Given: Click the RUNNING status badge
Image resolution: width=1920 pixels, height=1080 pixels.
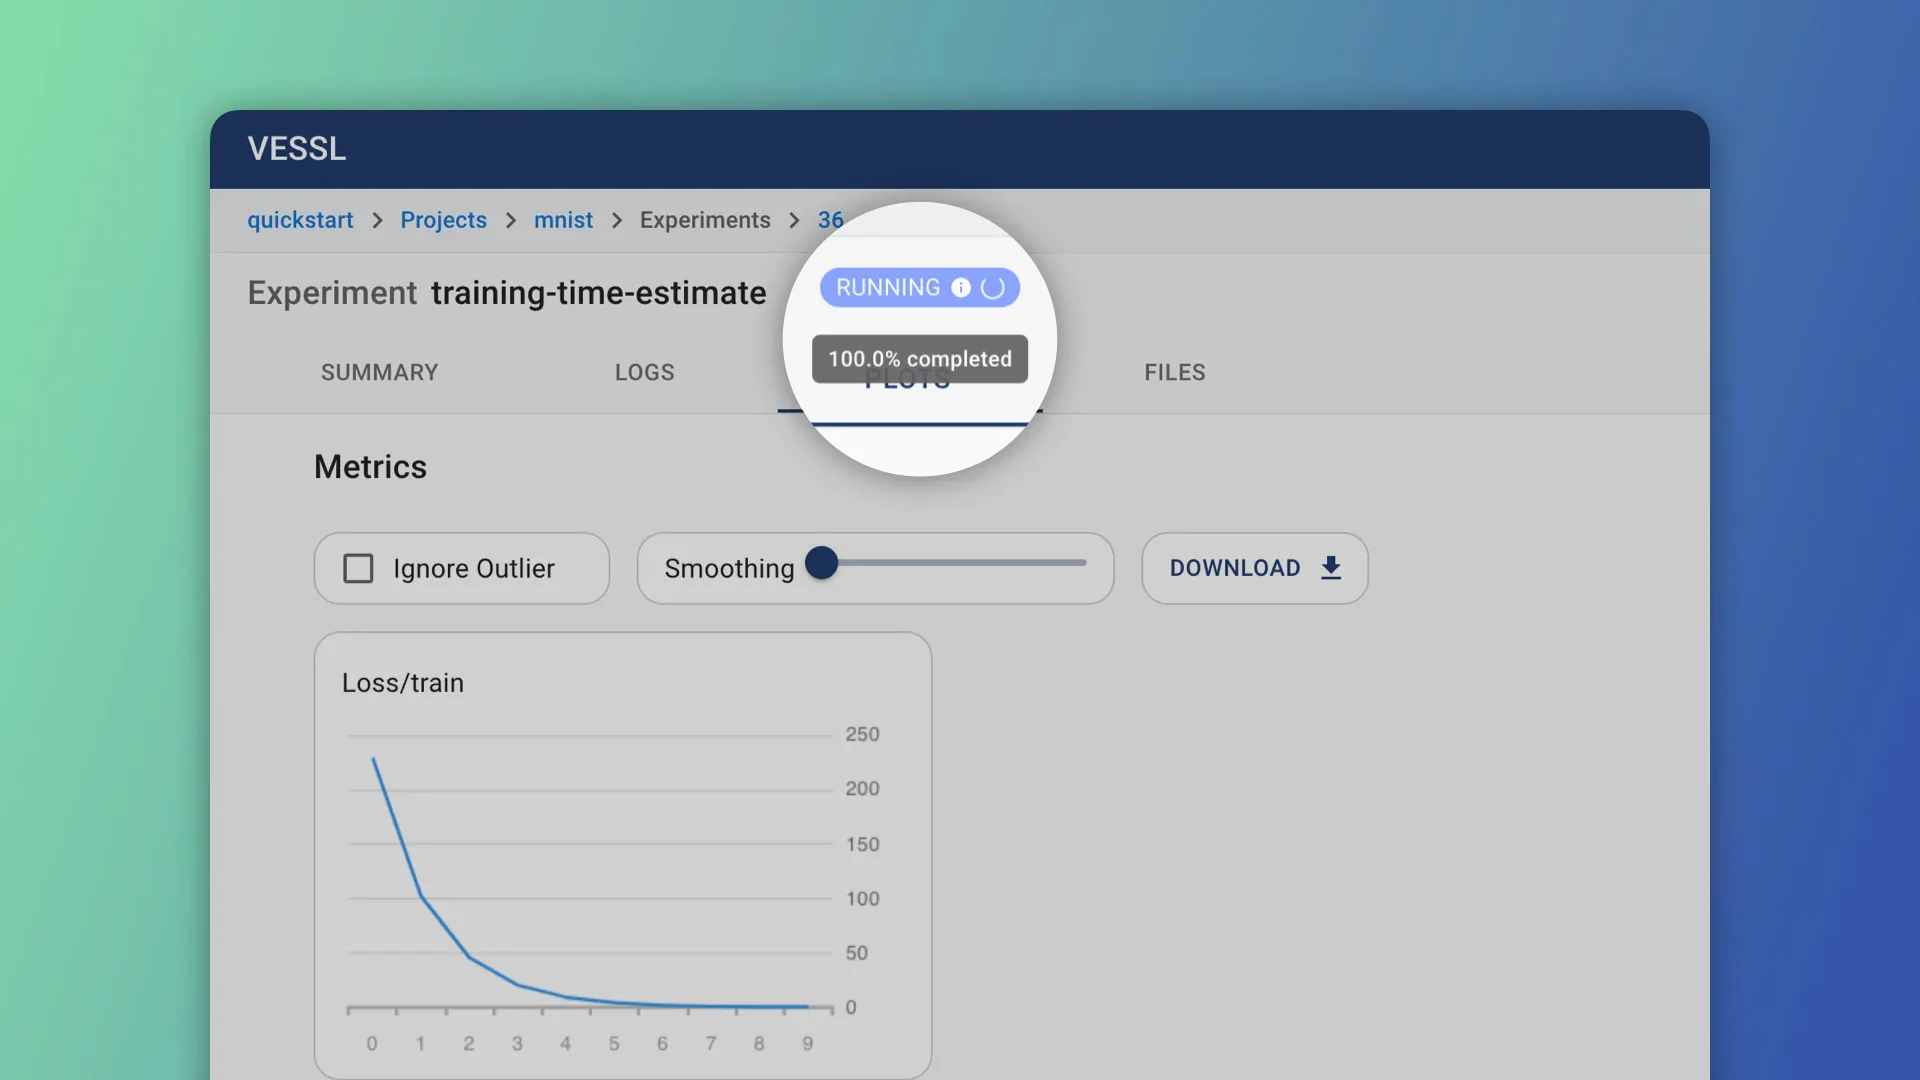Looking at the screenshot, I should pos(886,288).
